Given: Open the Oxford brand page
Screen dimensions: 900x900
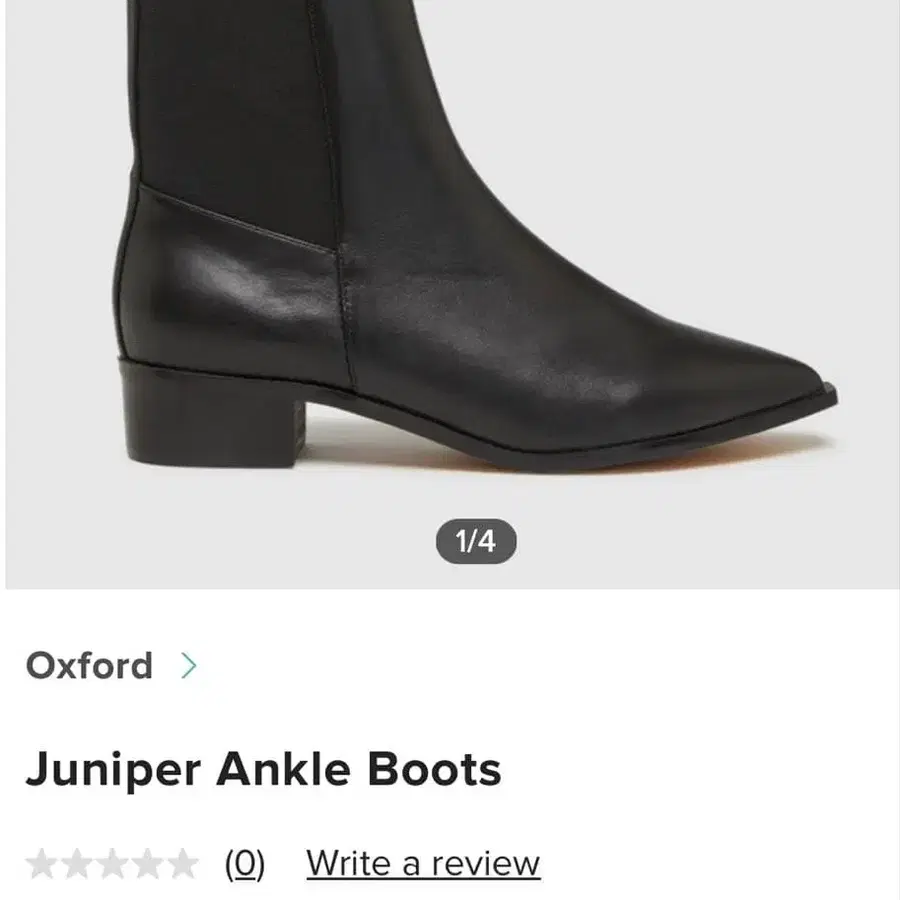Looking at the screenshot, I should click(89, 666).
